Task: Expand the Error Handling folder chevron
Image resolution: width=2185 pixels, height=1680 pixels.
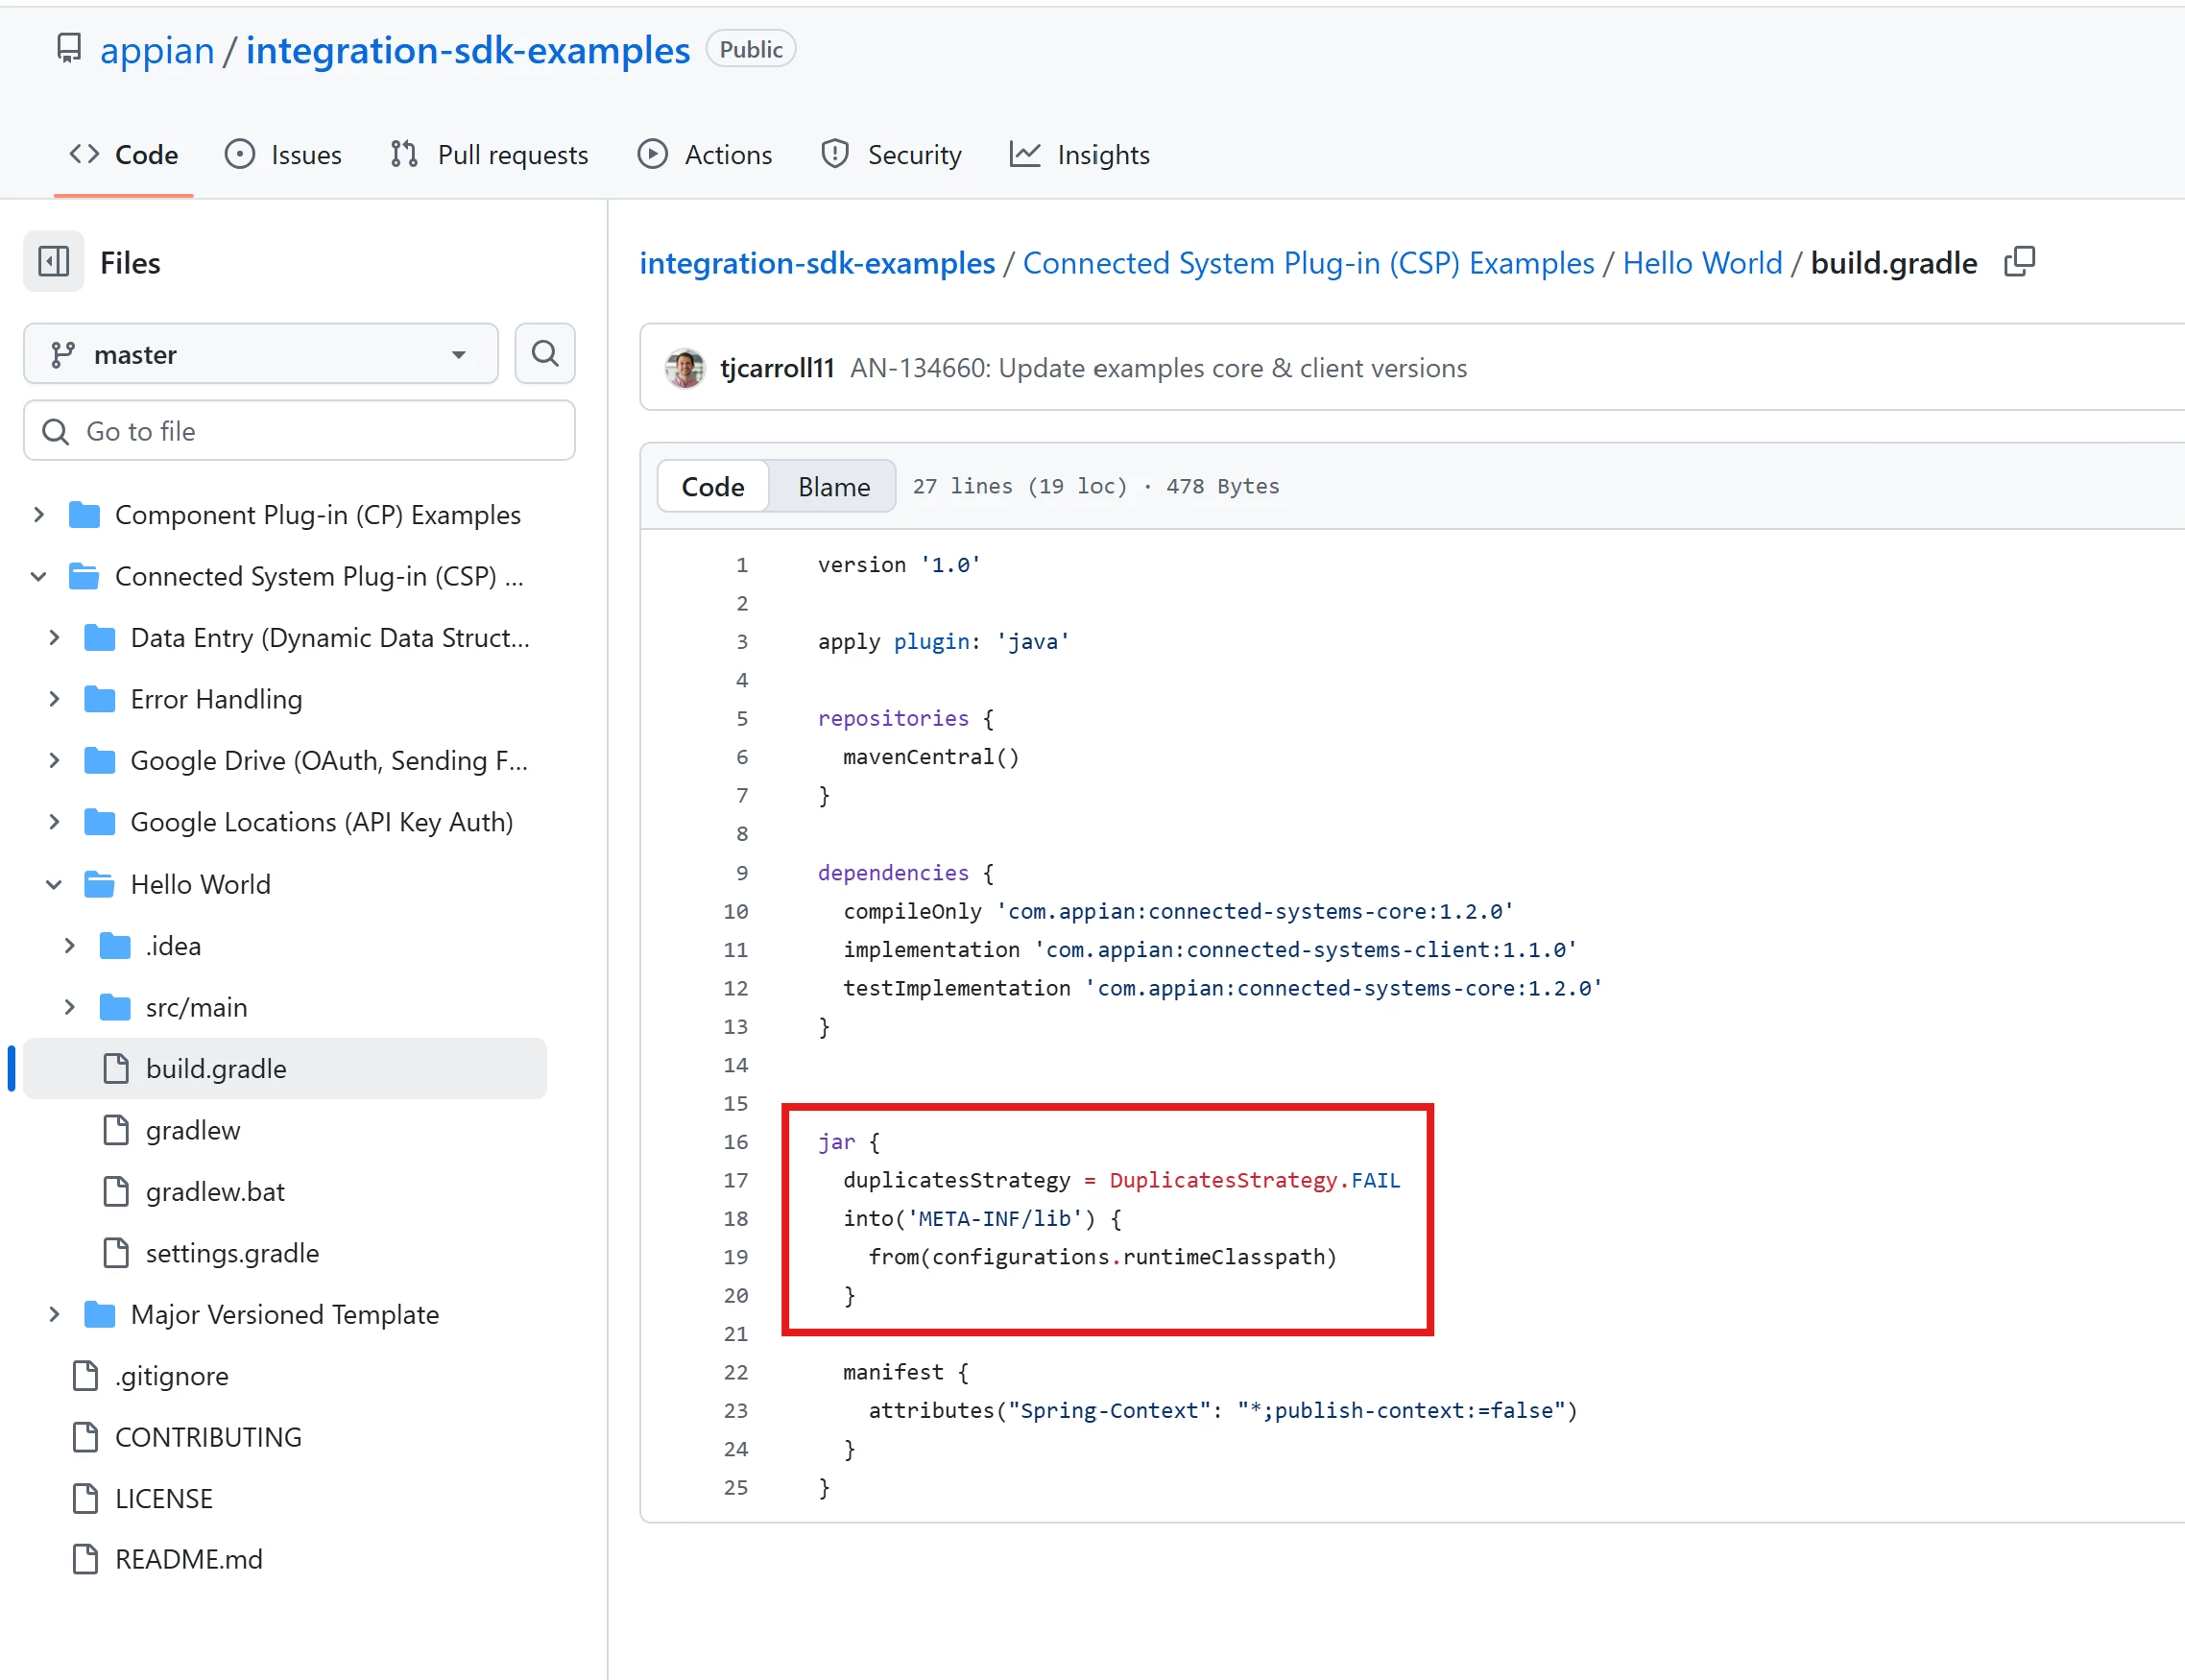Action: pyautogui.click(x=55, y=699)
